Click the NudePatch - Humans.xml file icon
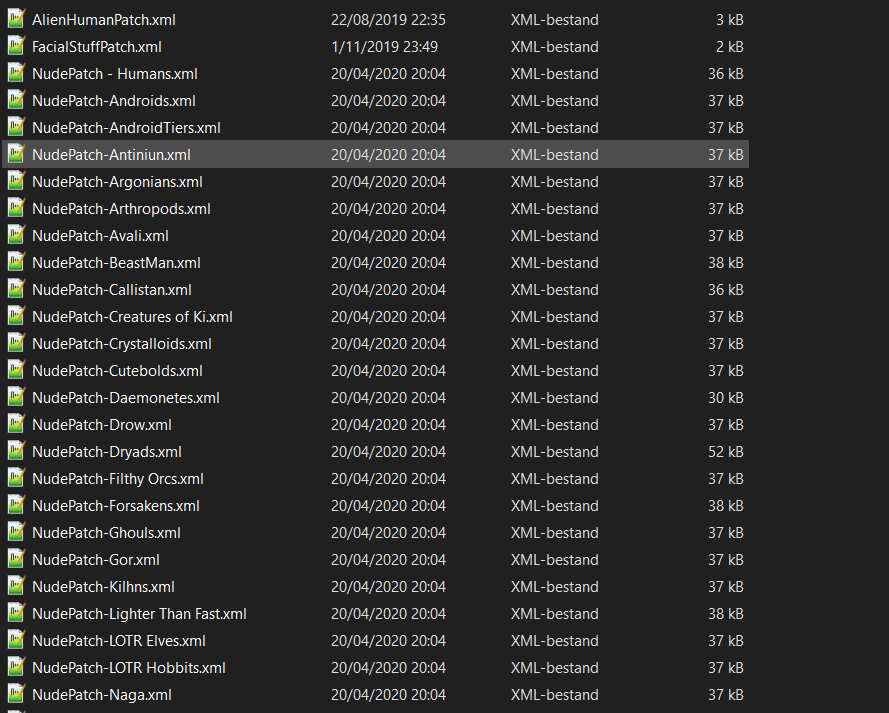 (x=16, y=74)
